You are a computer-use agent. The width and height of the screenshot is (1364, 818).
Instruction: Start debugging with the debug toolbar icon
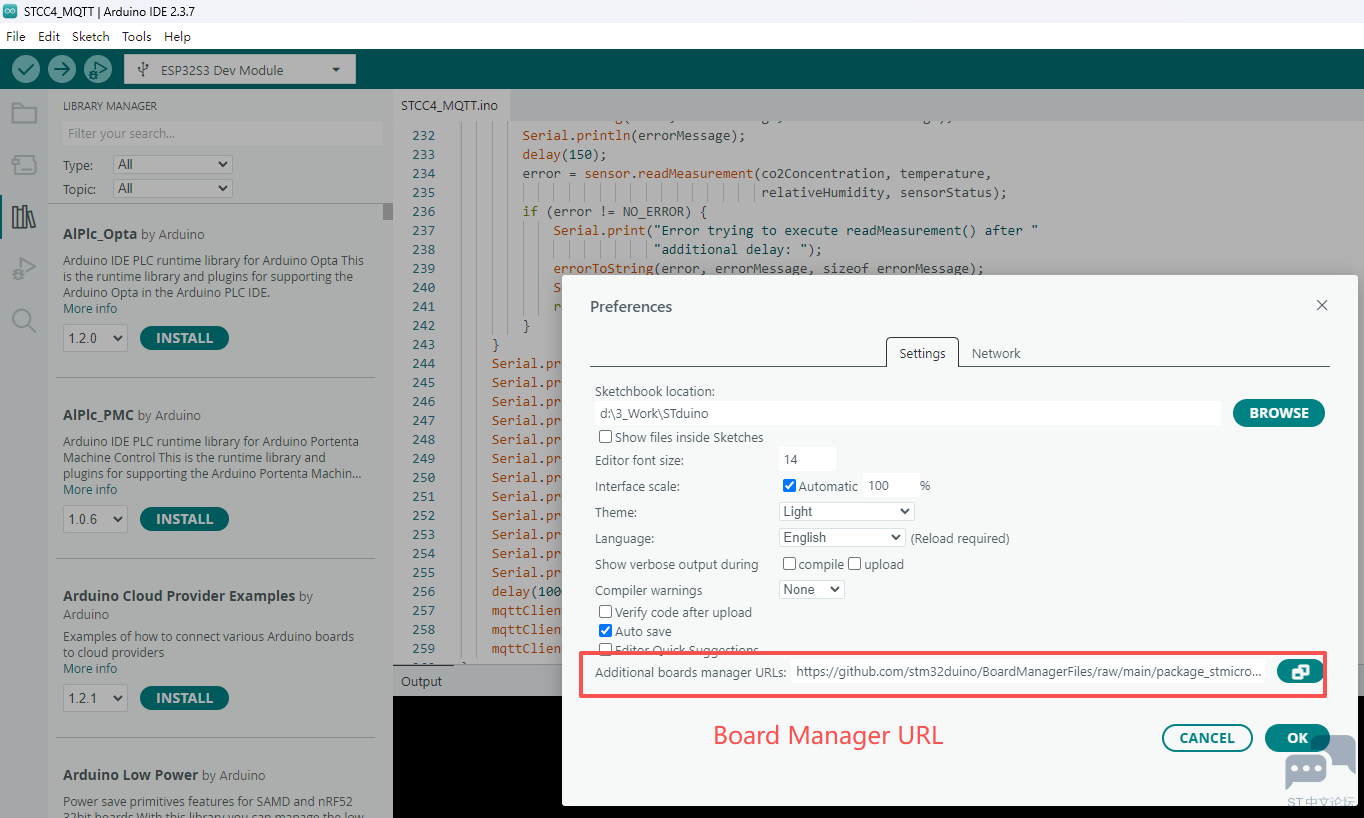[x=97, y=69]
